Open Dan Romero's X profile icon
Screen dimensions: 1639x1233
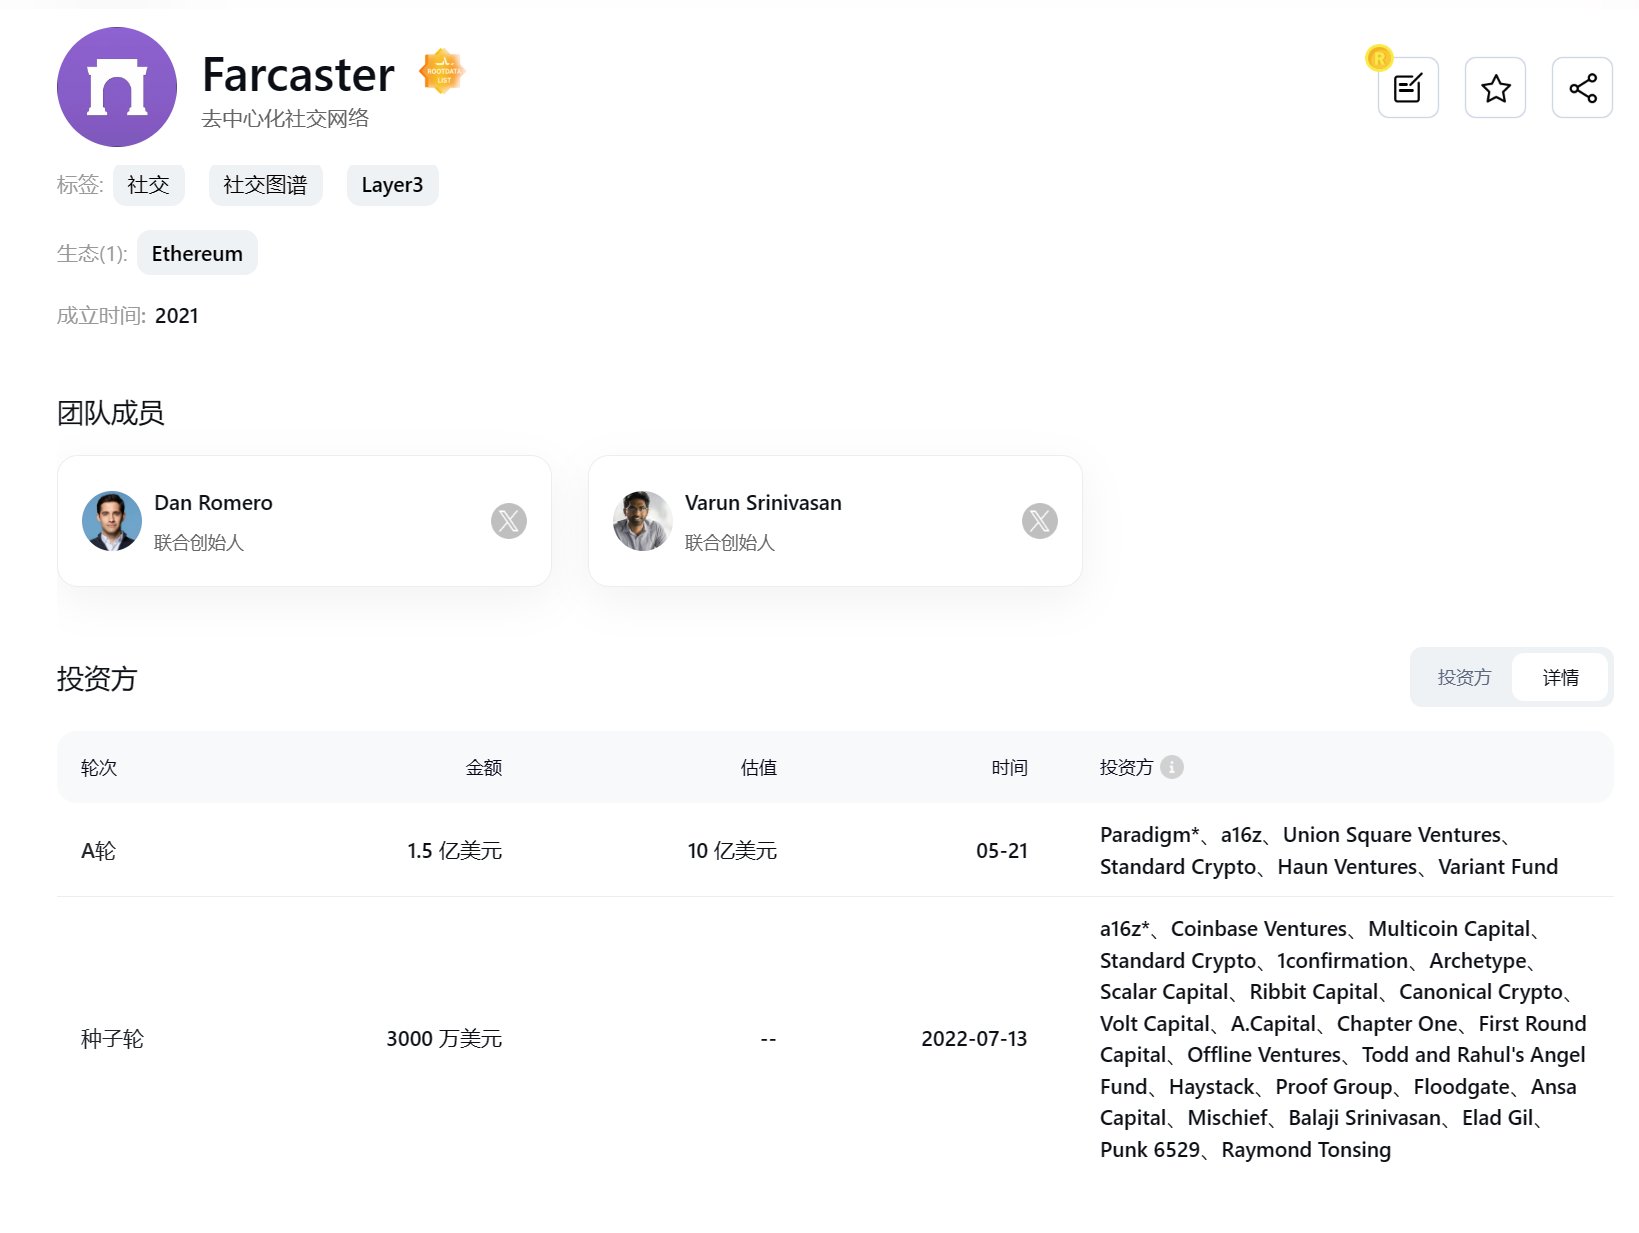pyautogui.click(x=508, y=521)
